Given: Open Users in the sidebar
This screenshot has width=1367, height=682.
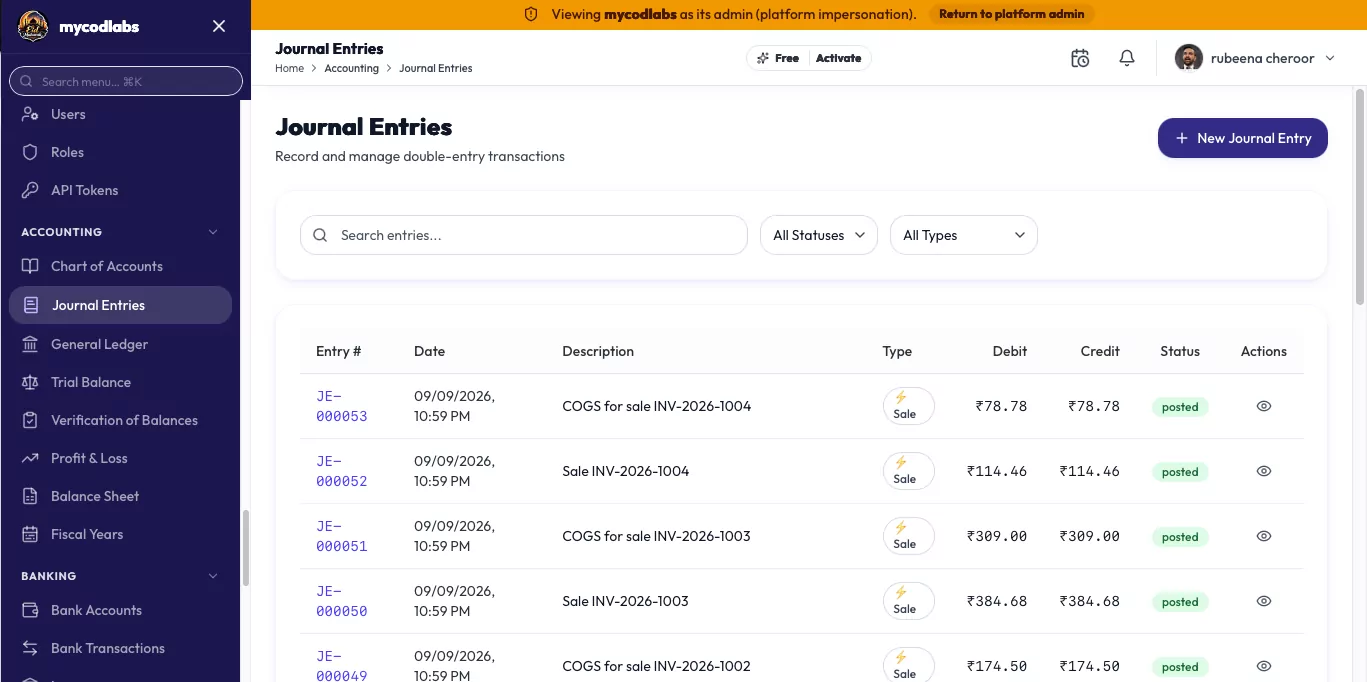Looking at the screenshot, I should (x=68, y=114).
